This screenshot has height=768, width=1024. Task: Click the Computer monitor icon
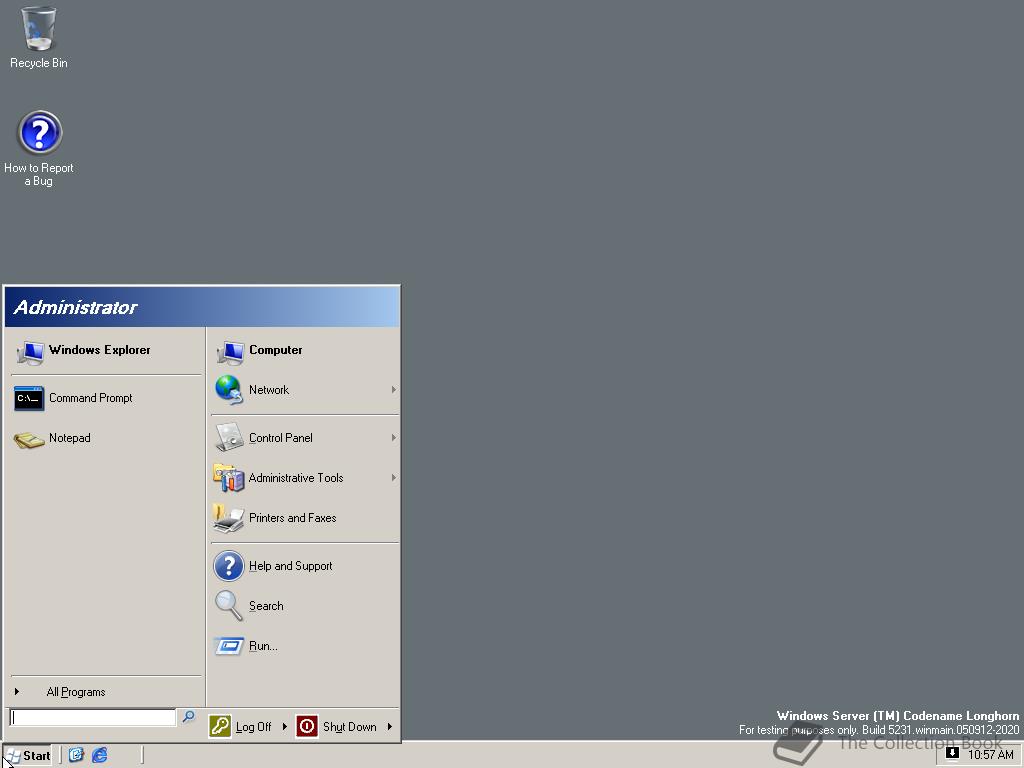[x=229, y=352]
